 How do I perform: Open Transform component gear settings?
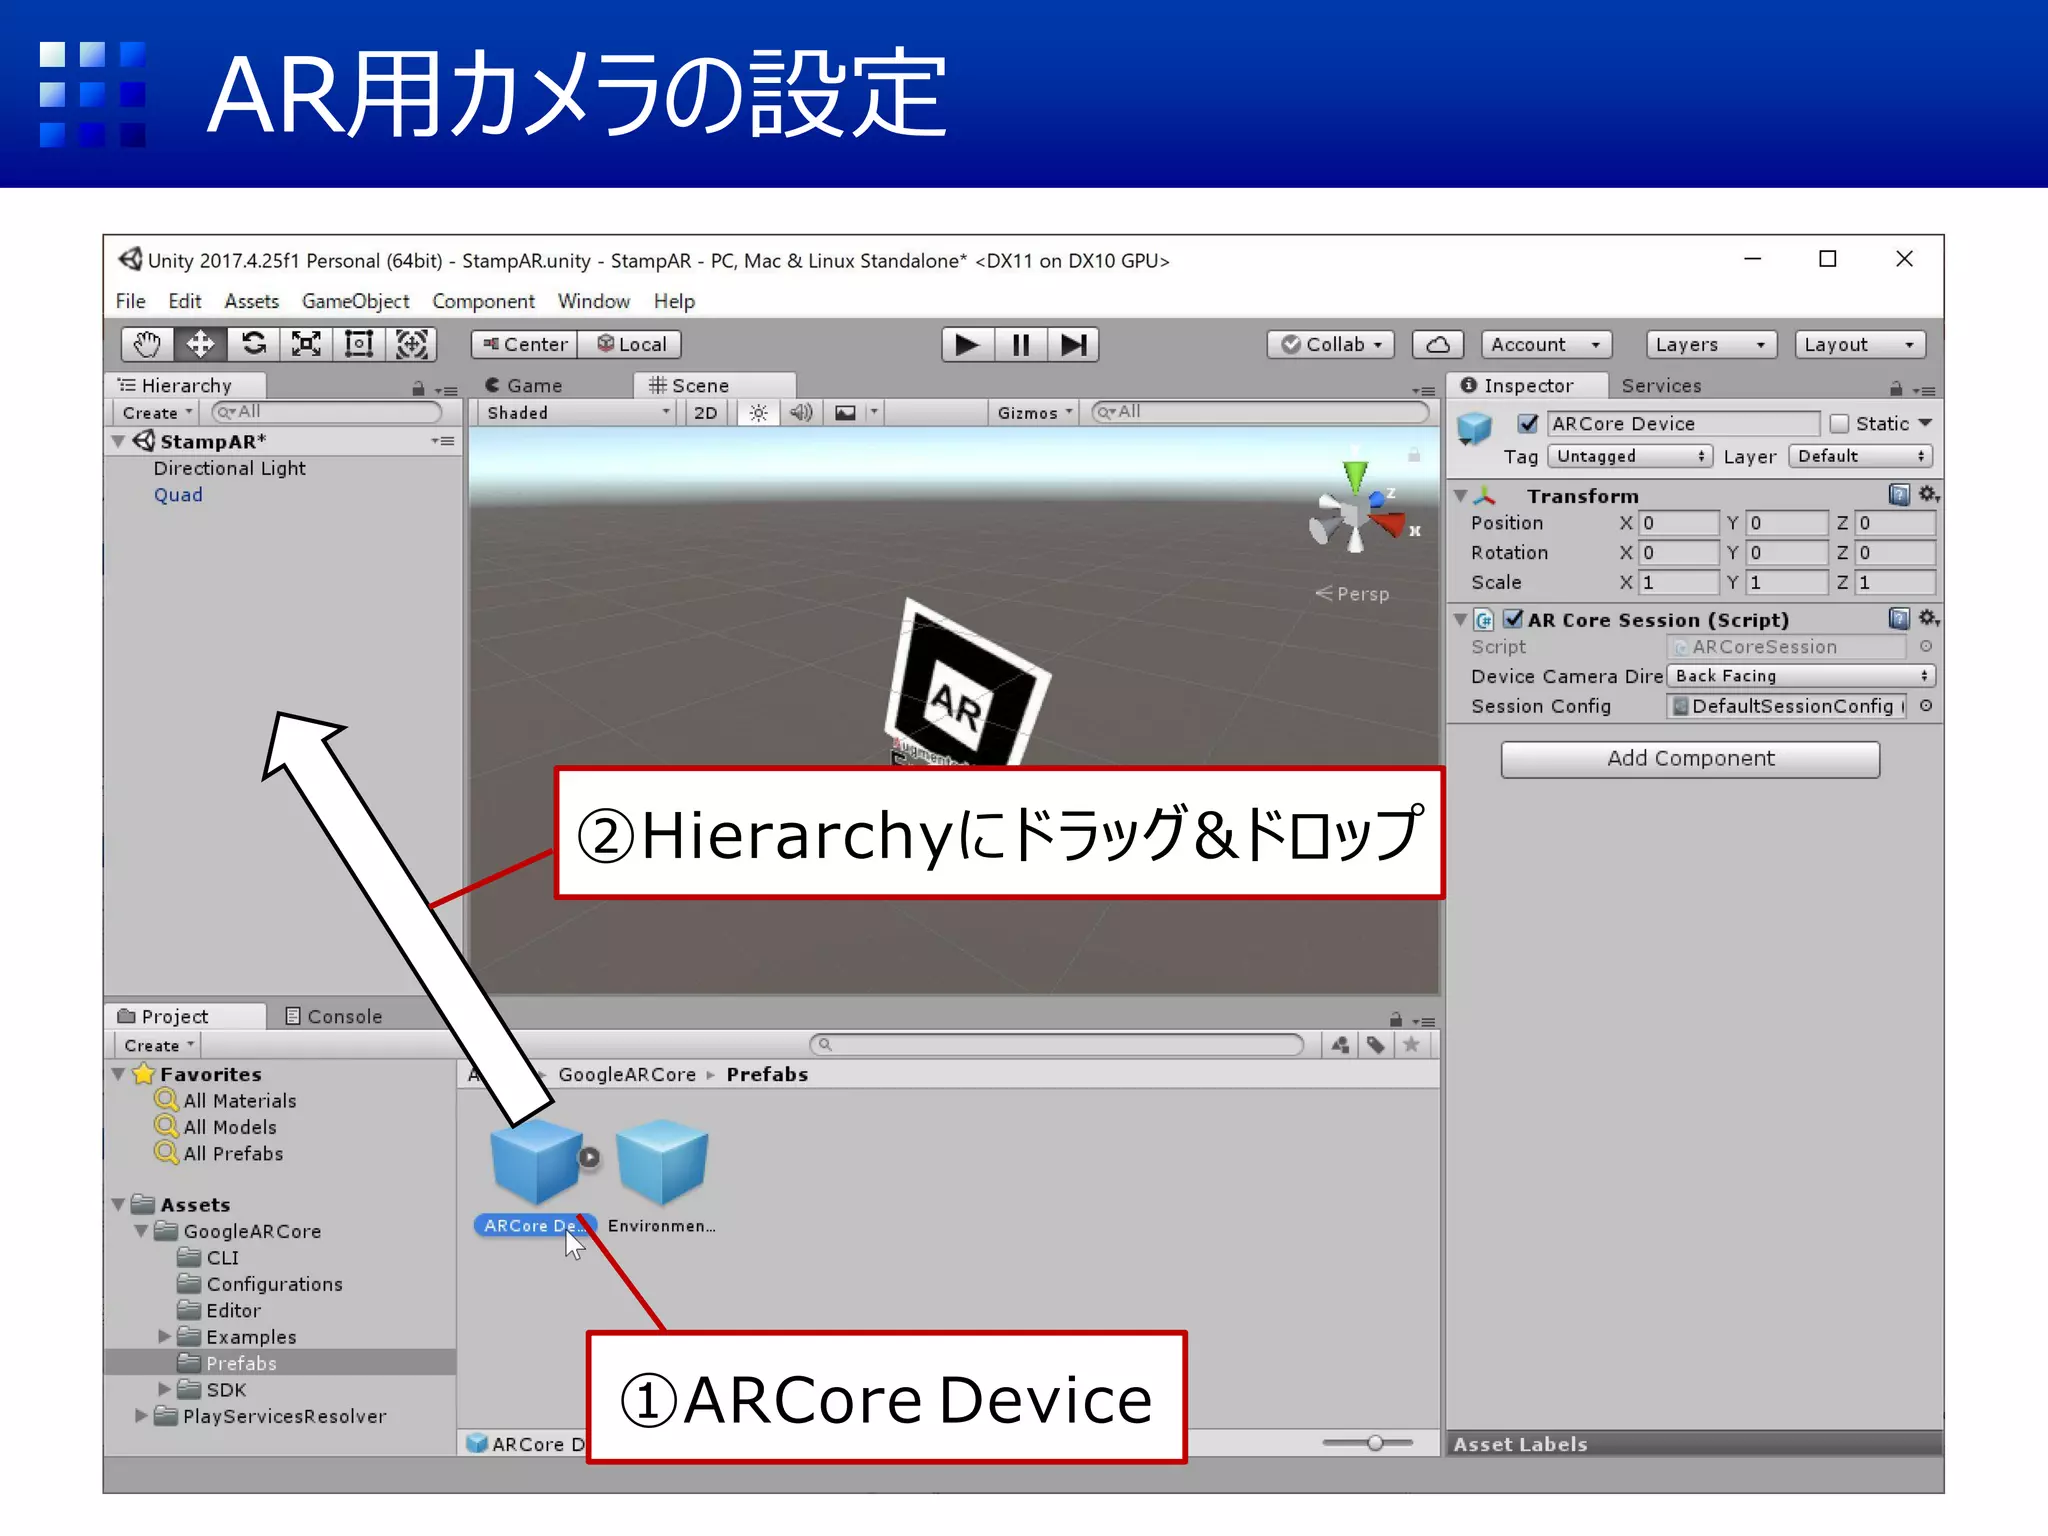point(1928,494)
